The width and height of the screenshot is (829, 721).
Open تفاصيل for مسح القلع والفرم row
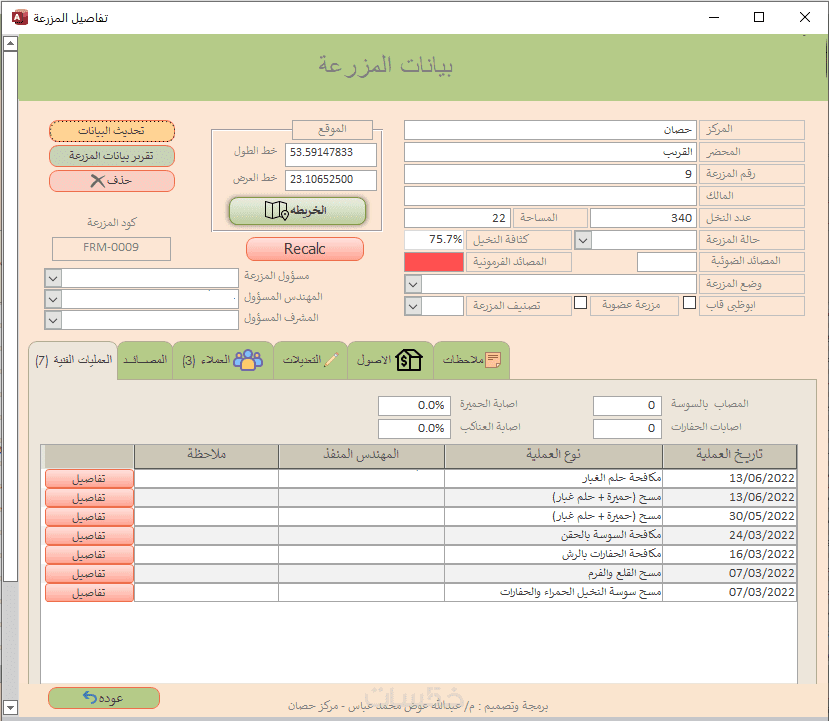pyautogui.click(x=89, y=574)
